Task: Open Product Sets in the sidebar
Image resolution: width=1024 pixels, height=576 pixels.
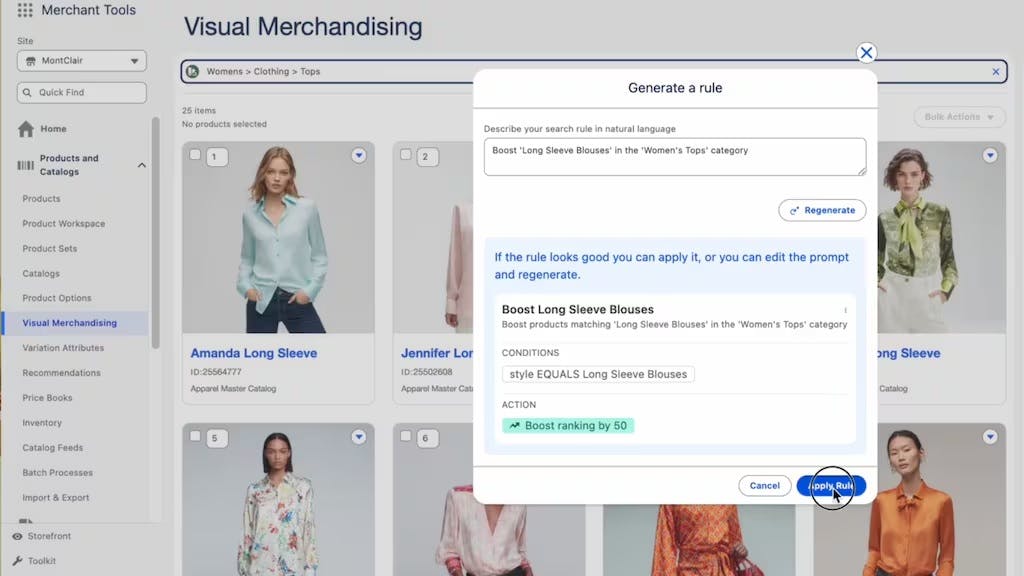Action: 50,248
